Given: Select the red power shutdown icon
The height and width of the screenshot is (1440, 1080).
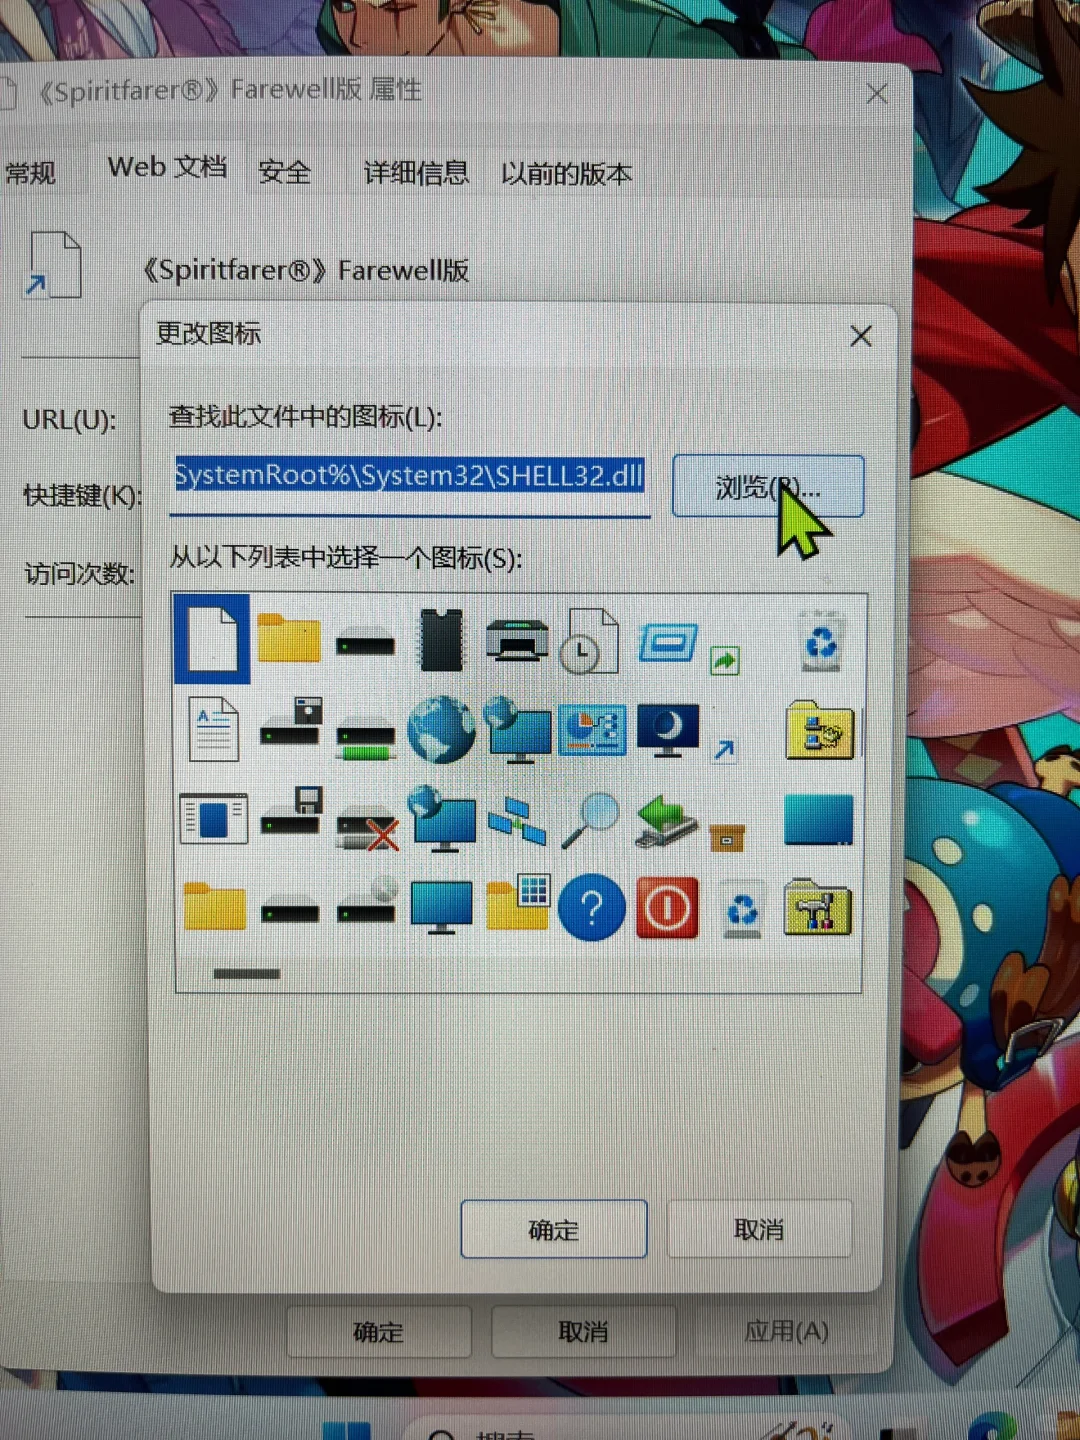Looking at the screenshot, I should [x=667, y=908].
